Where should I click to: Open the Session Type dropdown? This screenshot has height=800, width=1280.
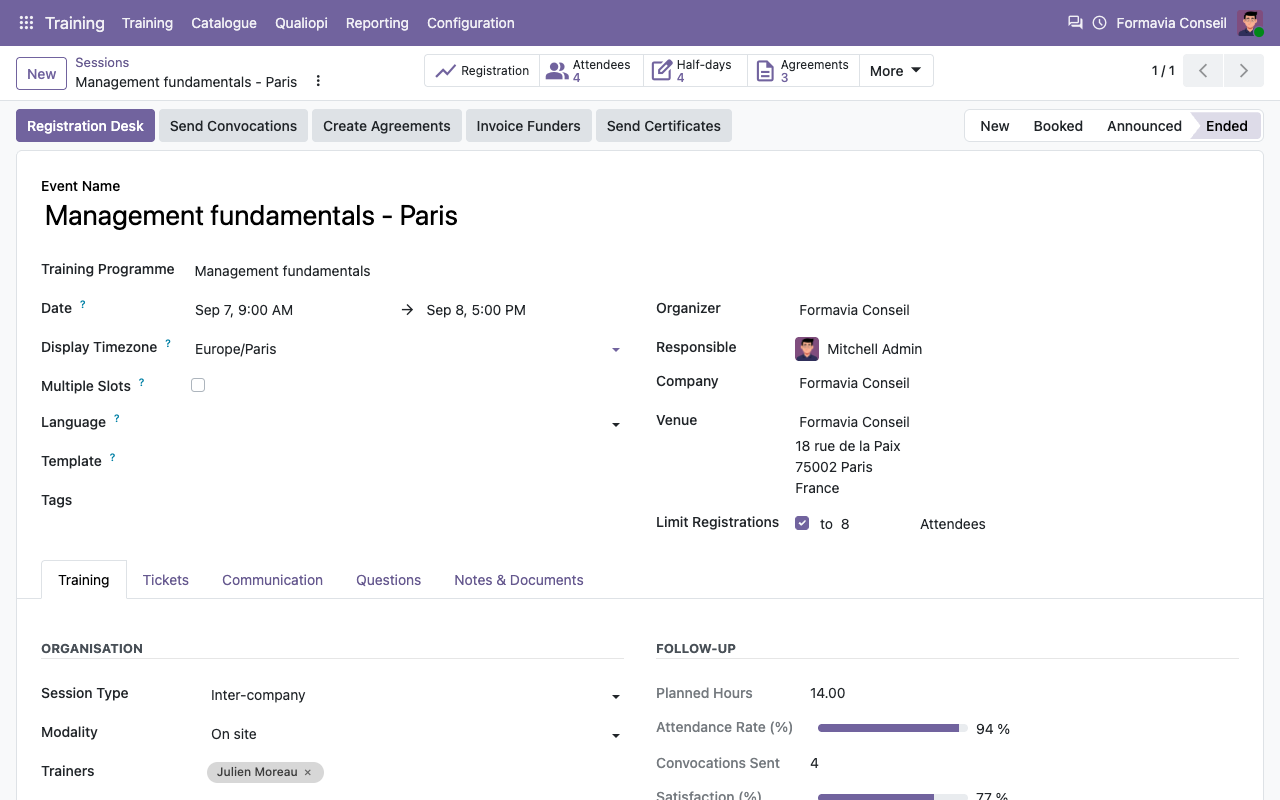(415, 695)
